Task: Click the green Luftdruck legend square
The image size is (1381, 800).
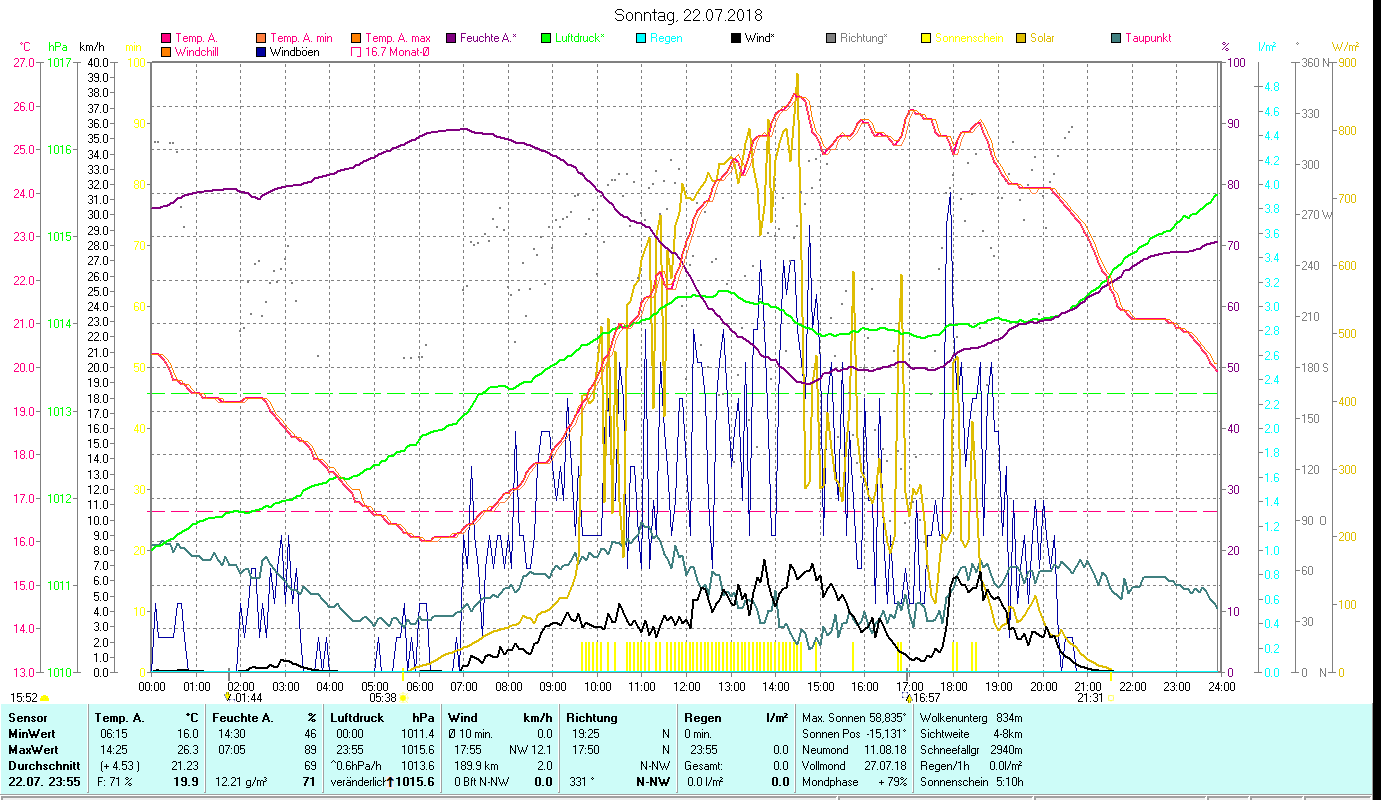Action: click(545, 39)
